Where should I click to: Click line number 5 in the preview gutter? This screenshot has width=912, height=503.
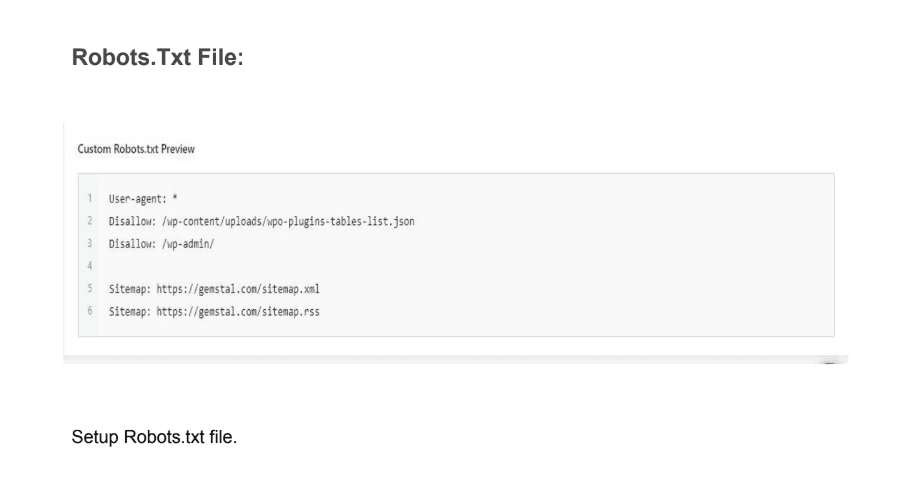point(90,288)
